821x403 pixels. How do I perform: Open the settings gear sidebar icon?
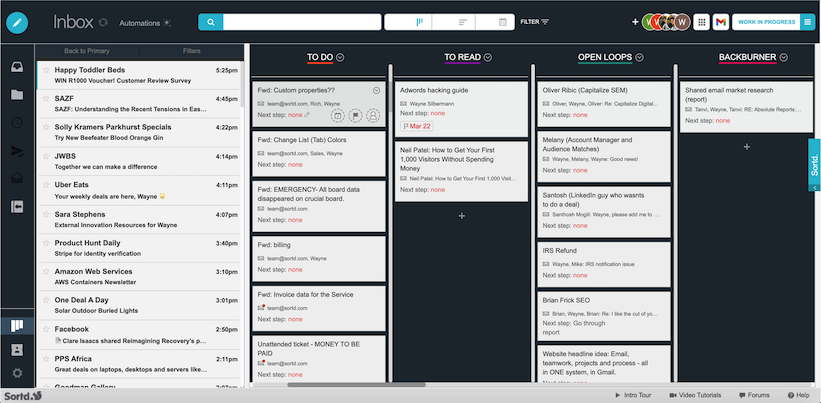click(x=17, y=373)
